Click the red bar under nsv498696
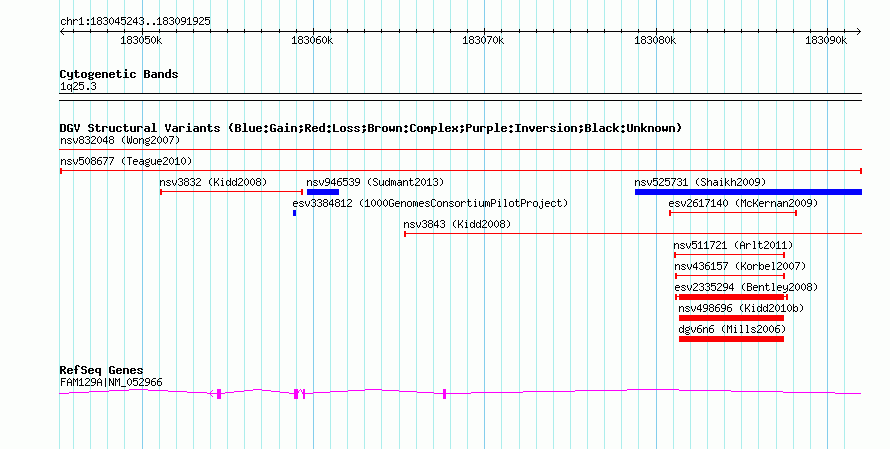Image resolution: width=890 pixels, height=449 pixels. 731,318
